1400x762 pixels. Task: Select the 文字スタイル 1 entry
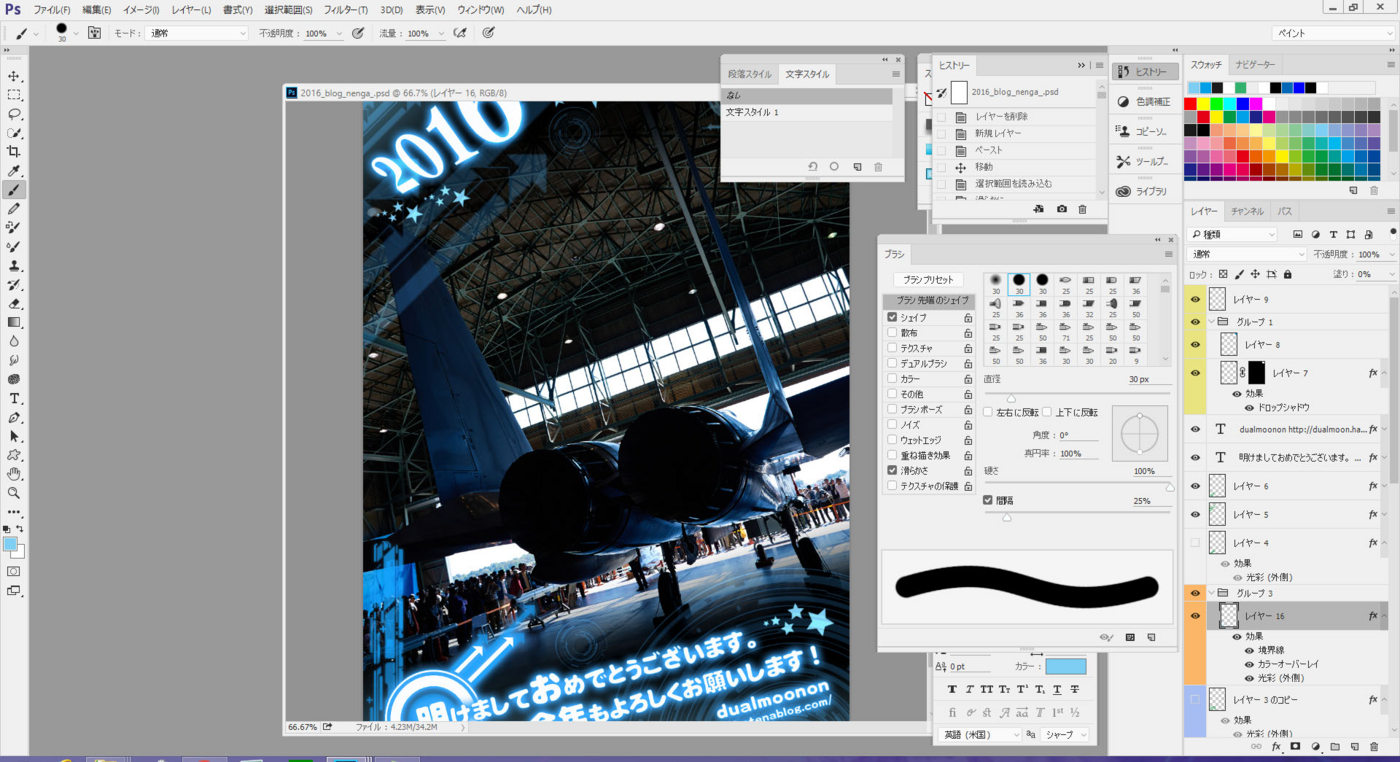(808, 113)
